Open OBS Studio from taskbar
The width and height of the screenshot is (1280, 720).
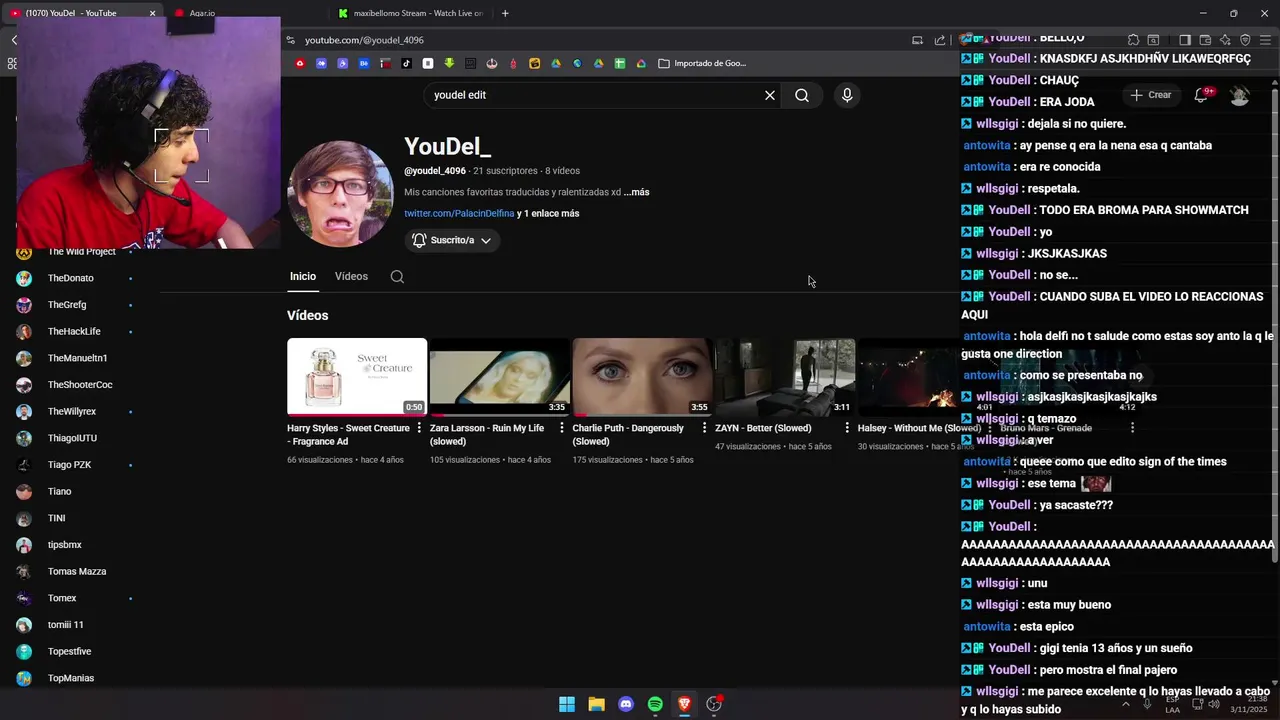(714, 704)
